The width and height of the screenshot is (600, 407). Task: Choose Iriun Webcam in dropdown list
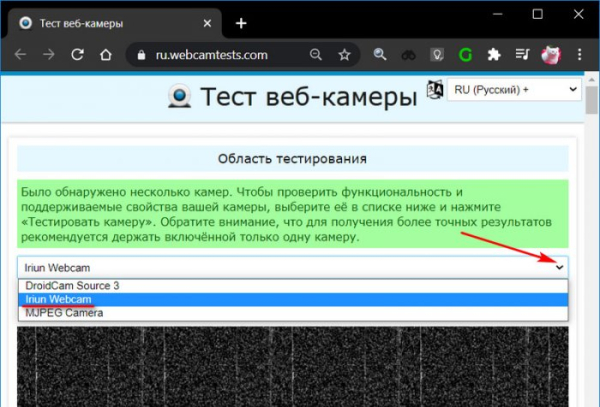[x=59, y=299]
